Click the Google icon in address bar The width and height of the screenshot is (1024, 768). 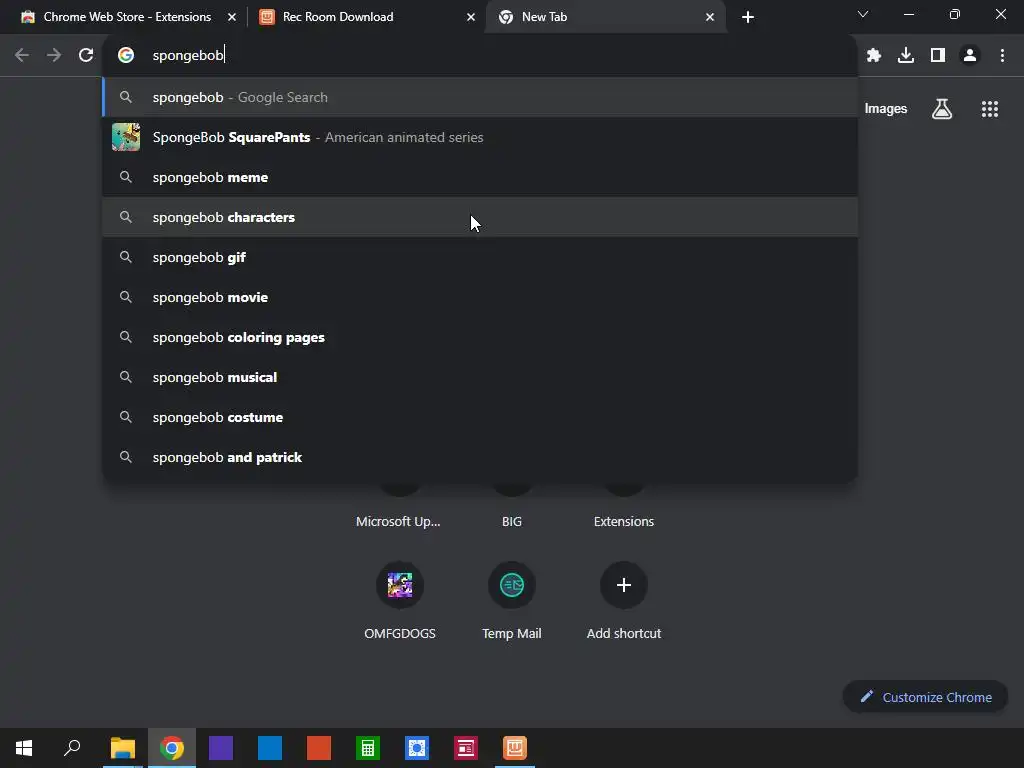(126, 56)
